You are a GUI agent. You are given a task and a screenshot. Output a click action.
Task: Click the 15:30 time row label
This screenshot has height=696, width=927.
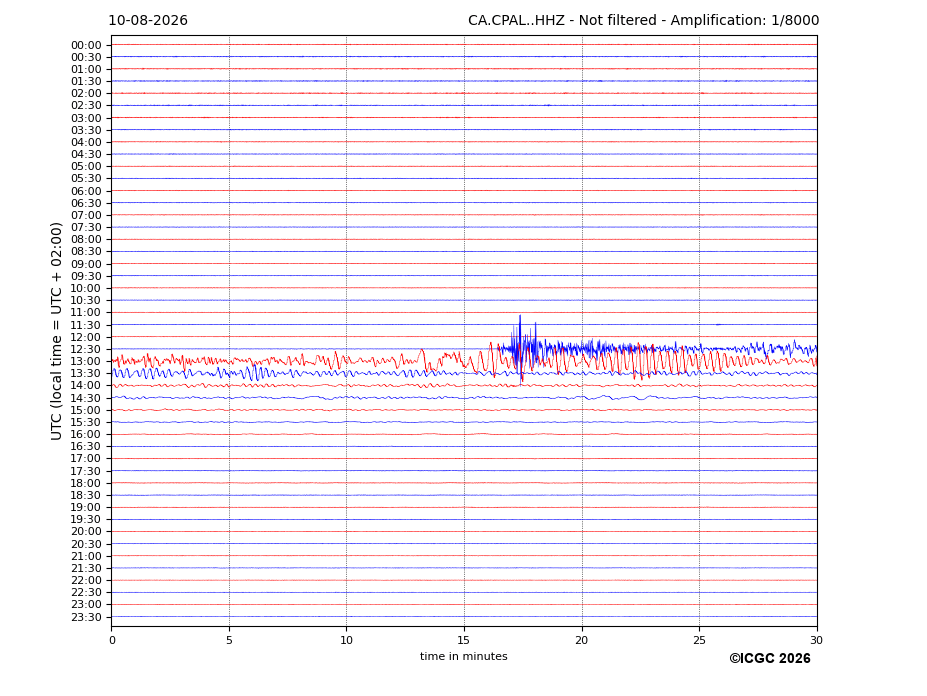tap(86, 423)
